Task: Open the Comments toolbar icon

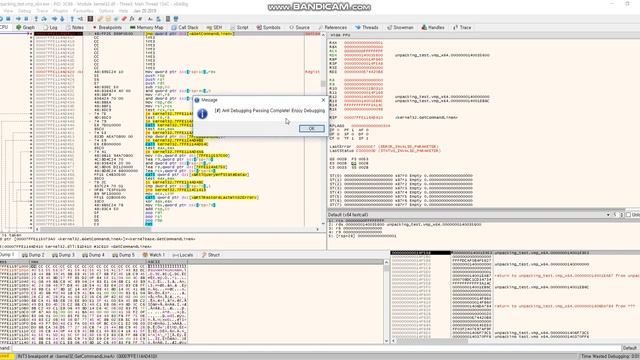Action: 108,19
